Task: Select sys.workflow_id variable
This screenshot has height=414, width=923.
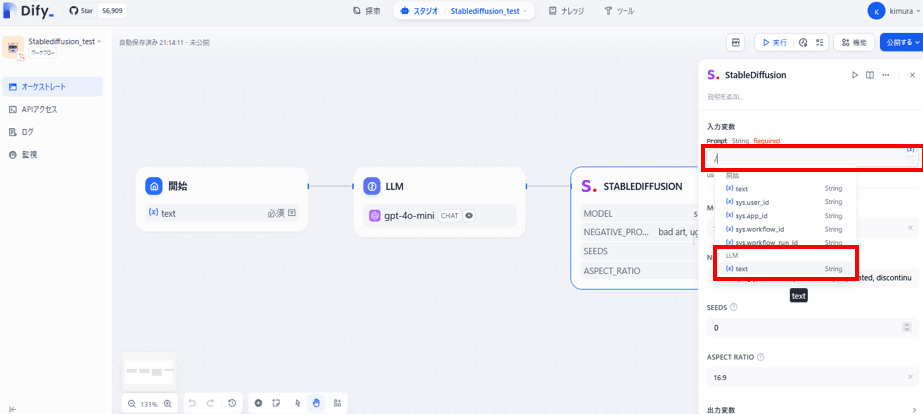Action: [x=785, y=229]
